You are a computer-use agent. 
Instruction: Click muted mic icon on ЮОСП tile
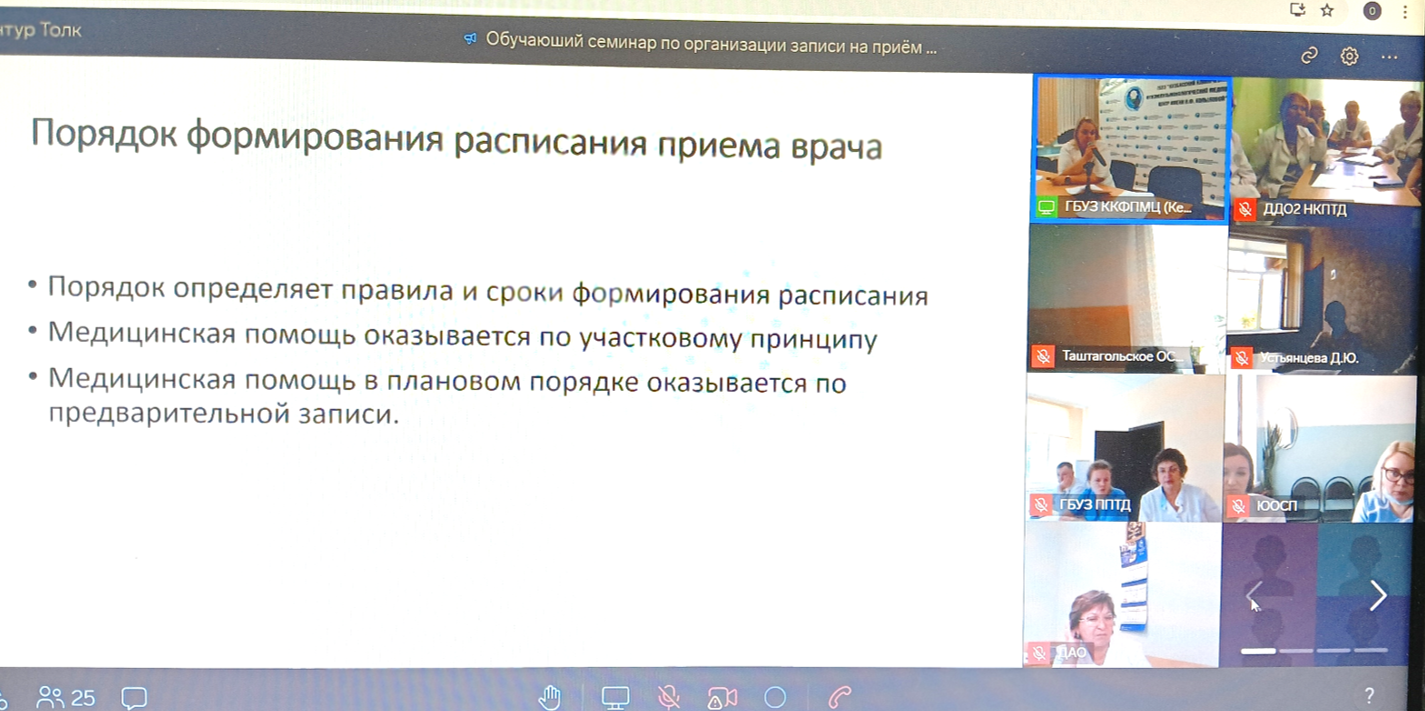pos(1239,506)
